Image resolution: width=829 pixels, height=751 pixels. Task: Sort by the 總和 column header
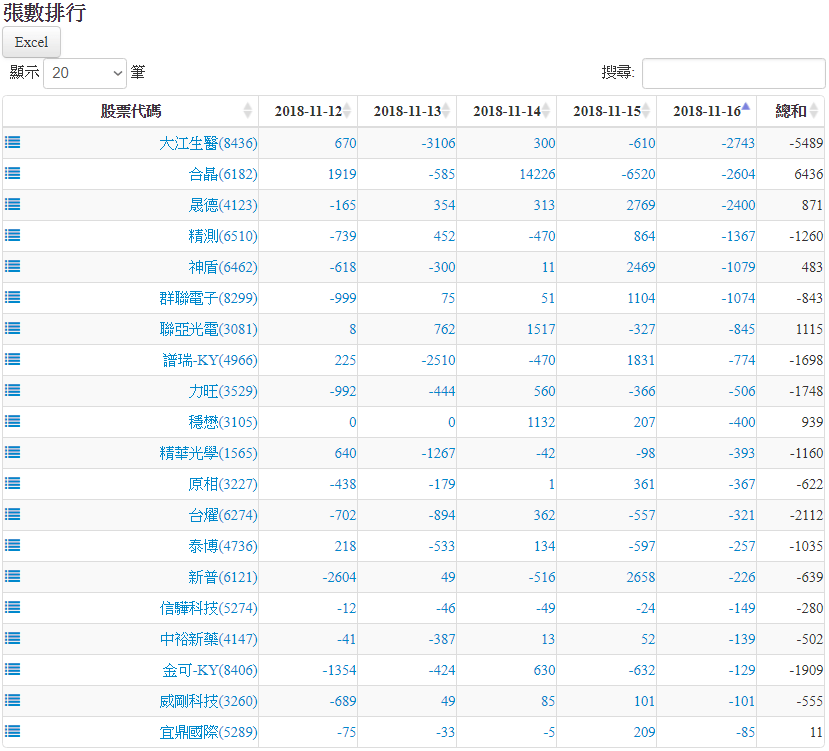[x=790, y=111]
